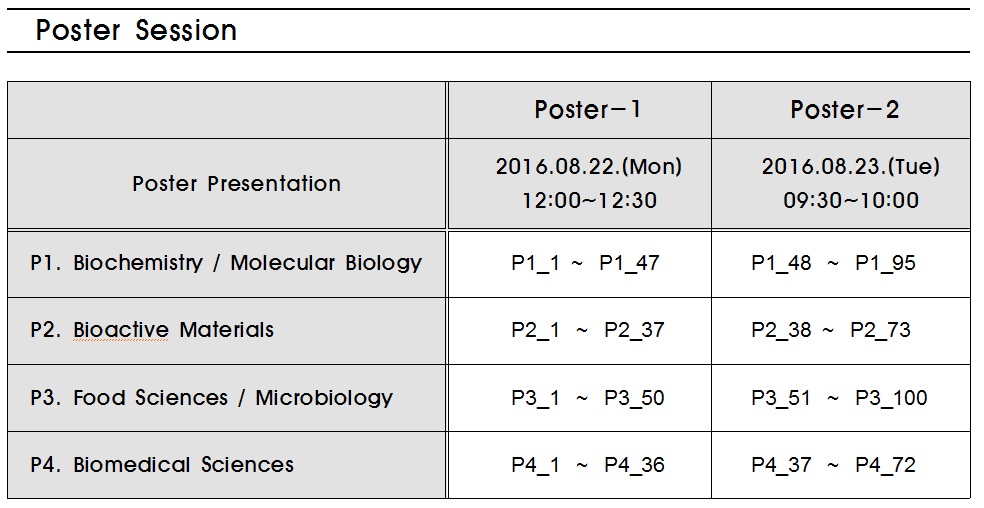Select the Poster-1 column header
Viewport: 984px width, 508px height.
pyautogui.click(x=588, y=110)
